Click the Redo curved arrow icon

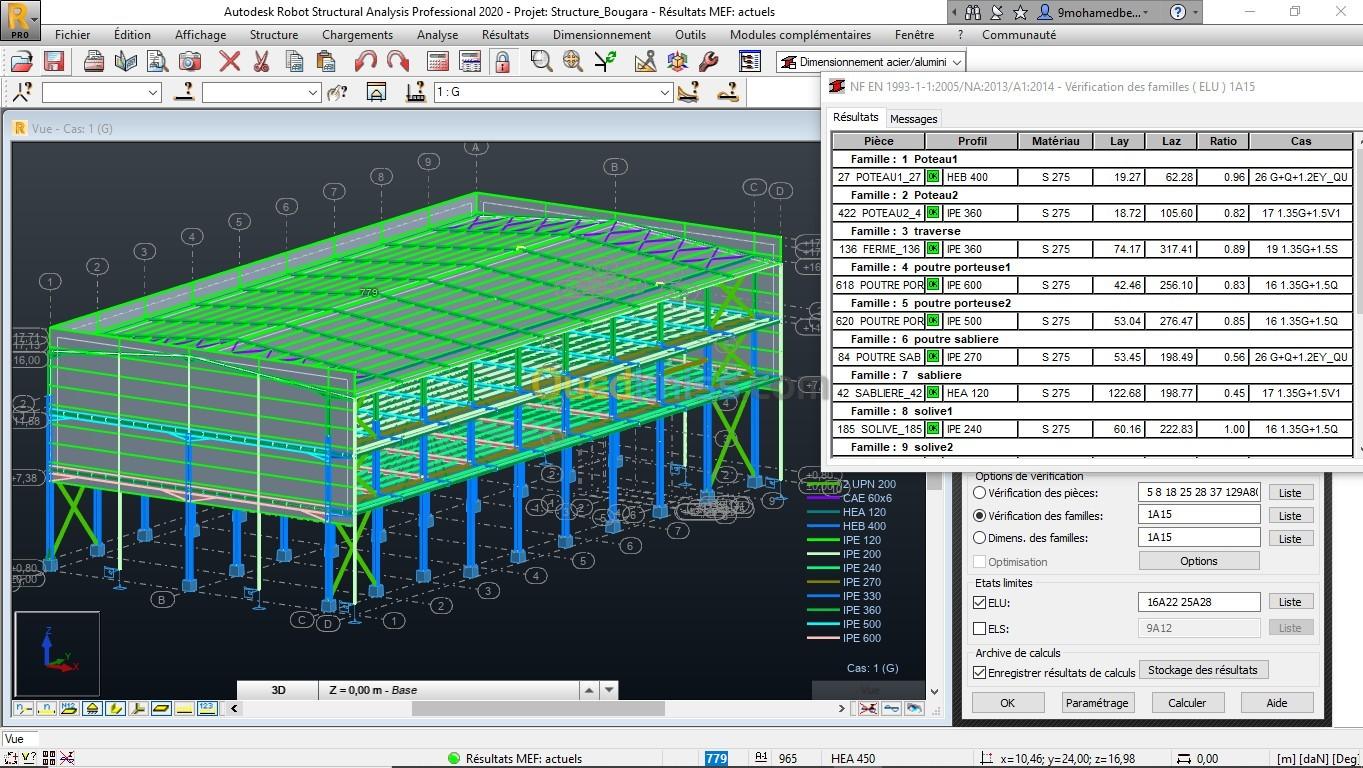(x=398, y=61)
